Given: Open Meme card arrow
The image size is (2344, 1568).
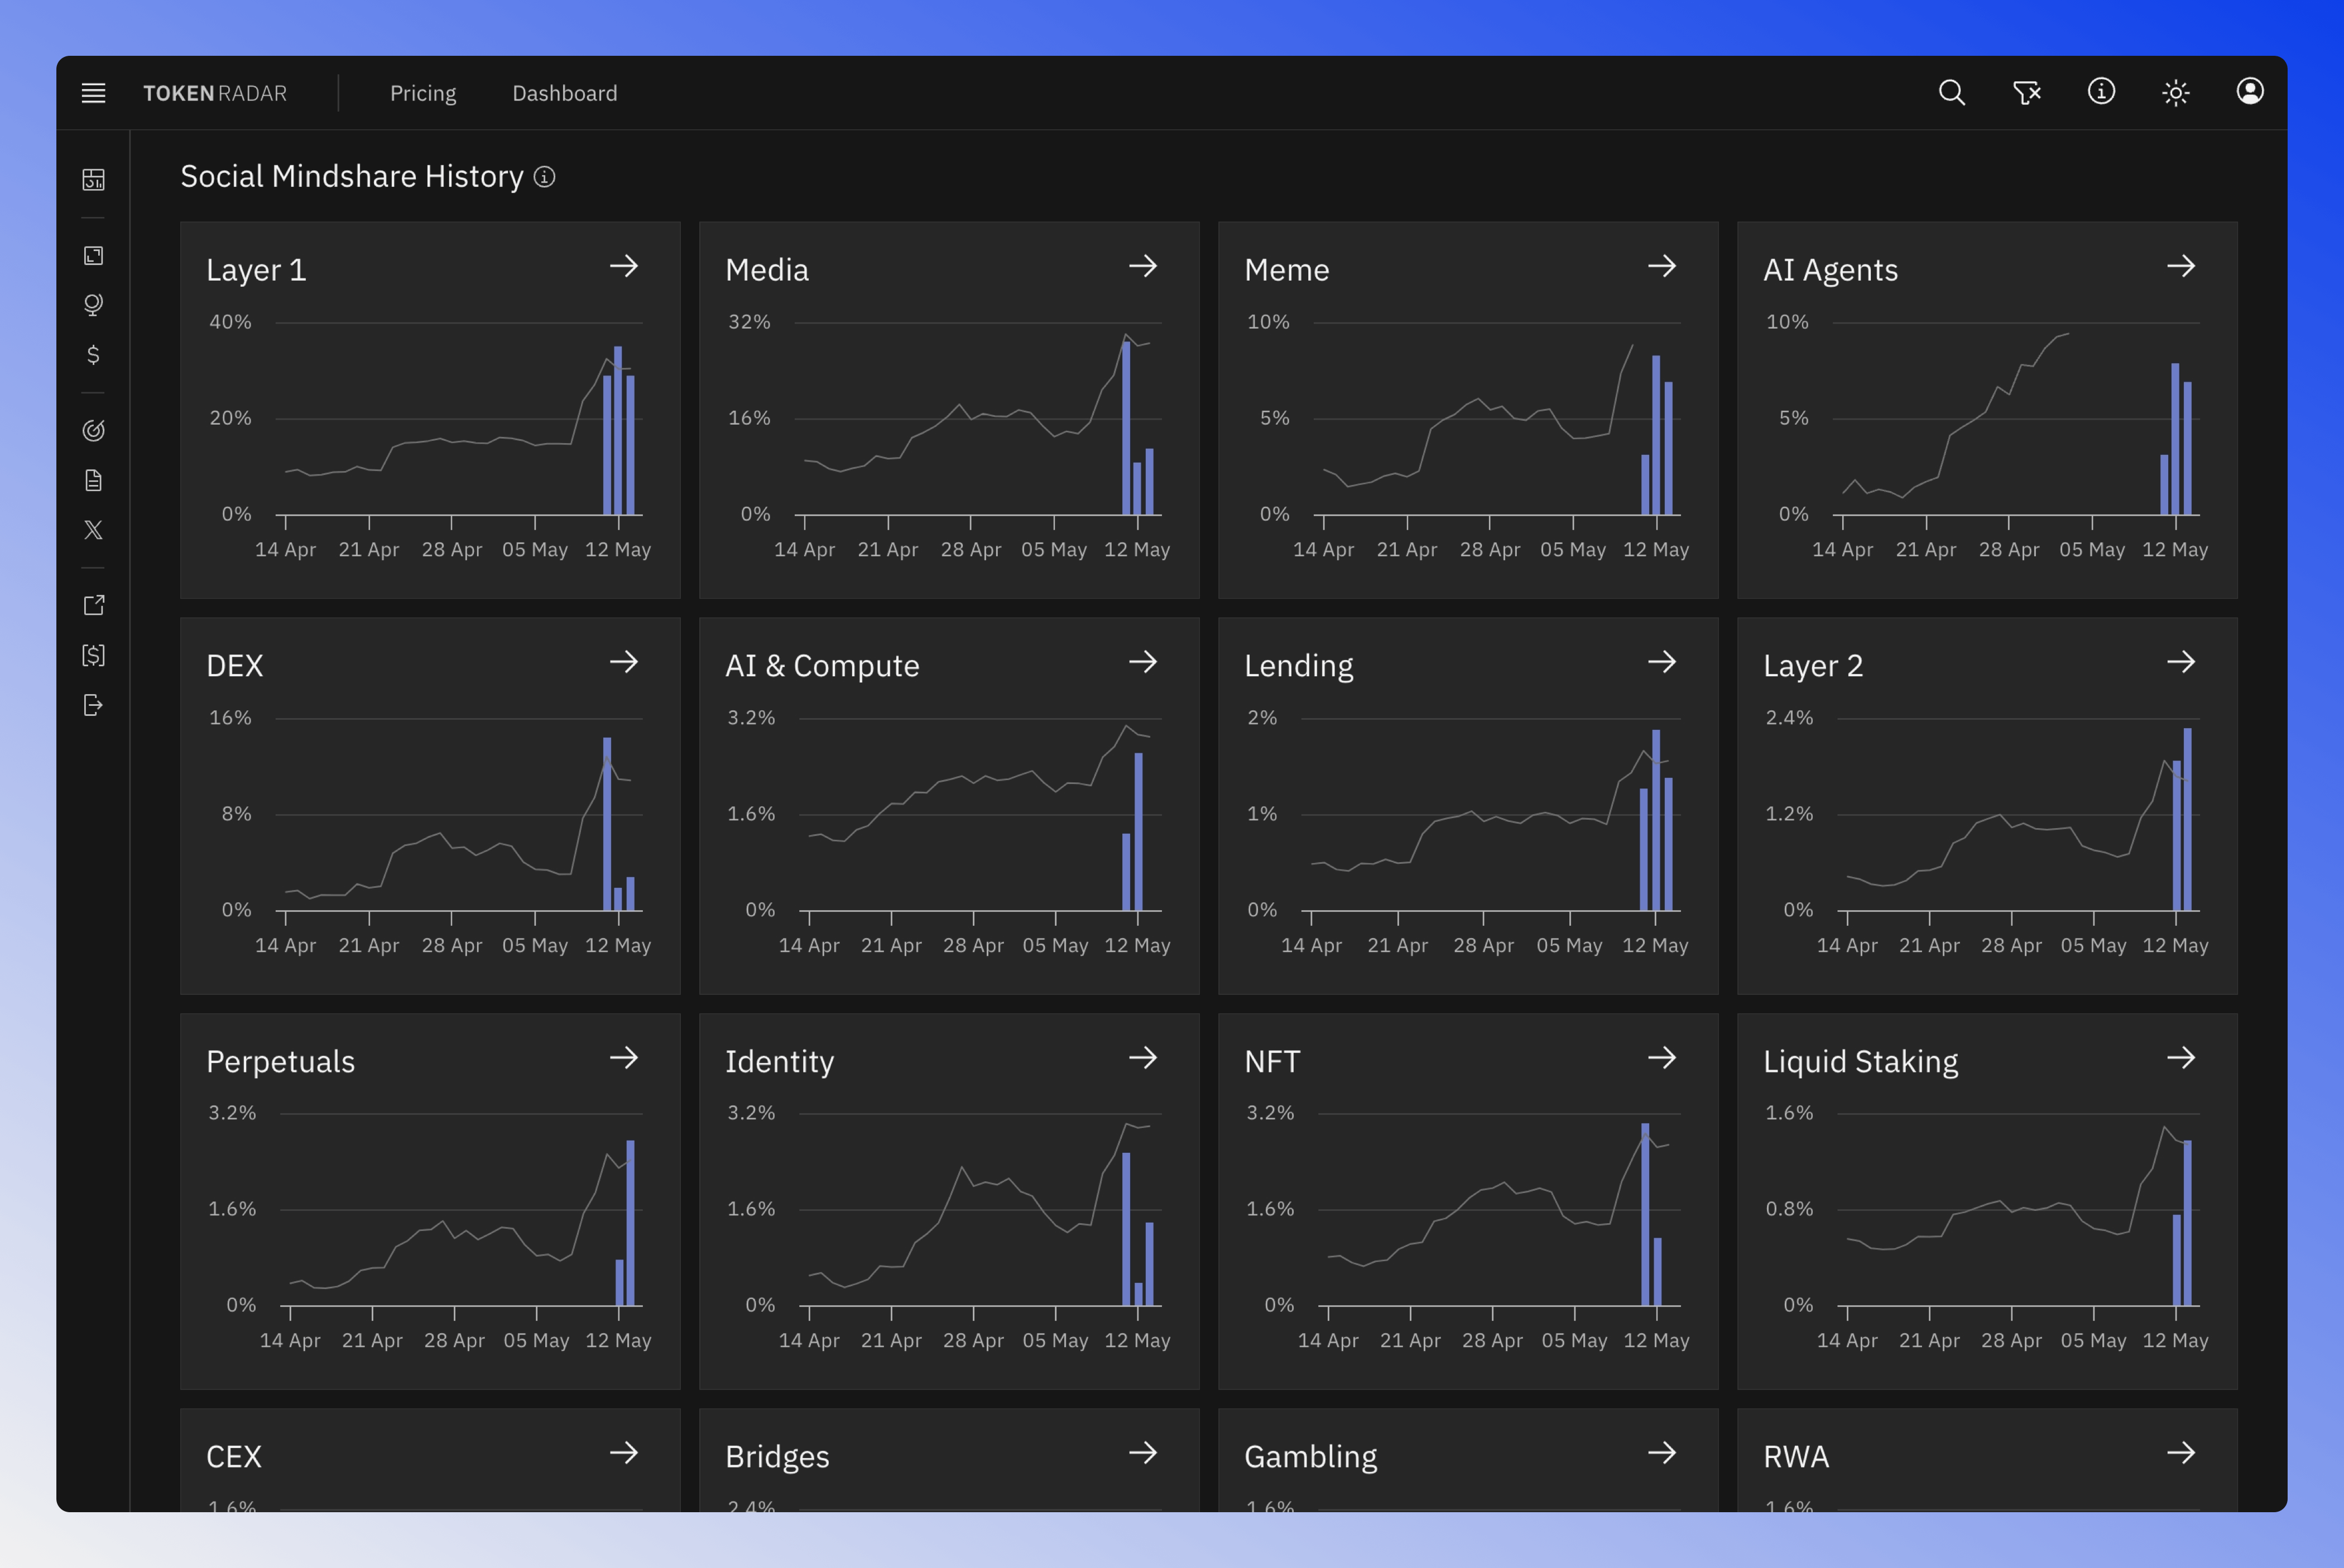Looking at the screenshot, I should [1662, 266].
